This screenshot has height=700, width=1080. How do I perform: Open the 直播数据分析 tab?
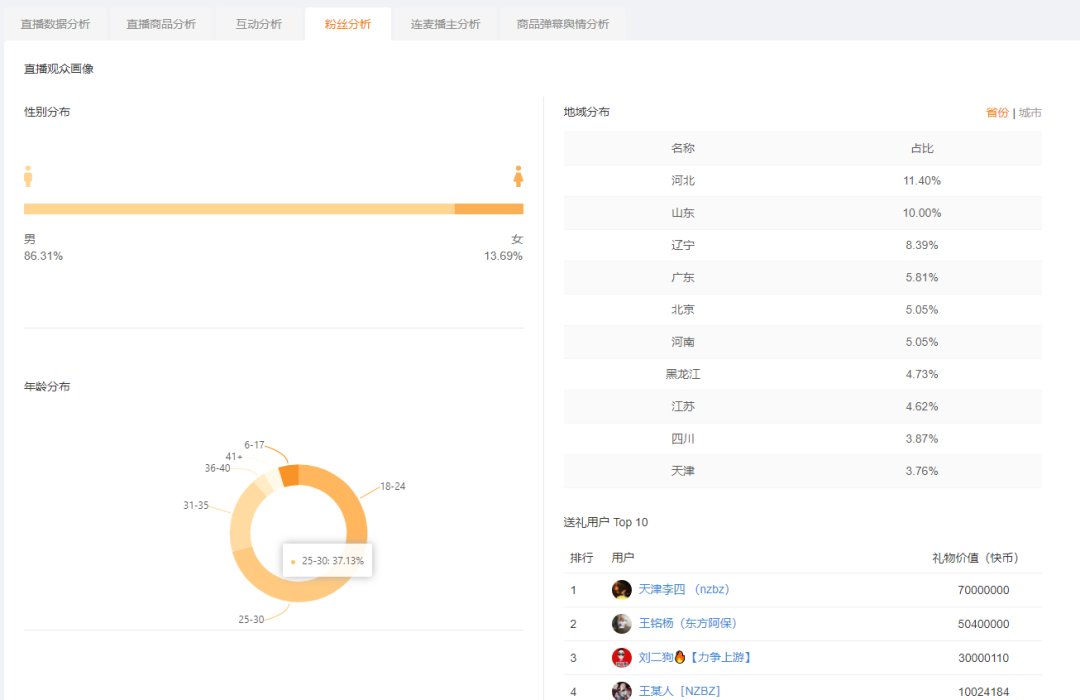coord(55,24)
